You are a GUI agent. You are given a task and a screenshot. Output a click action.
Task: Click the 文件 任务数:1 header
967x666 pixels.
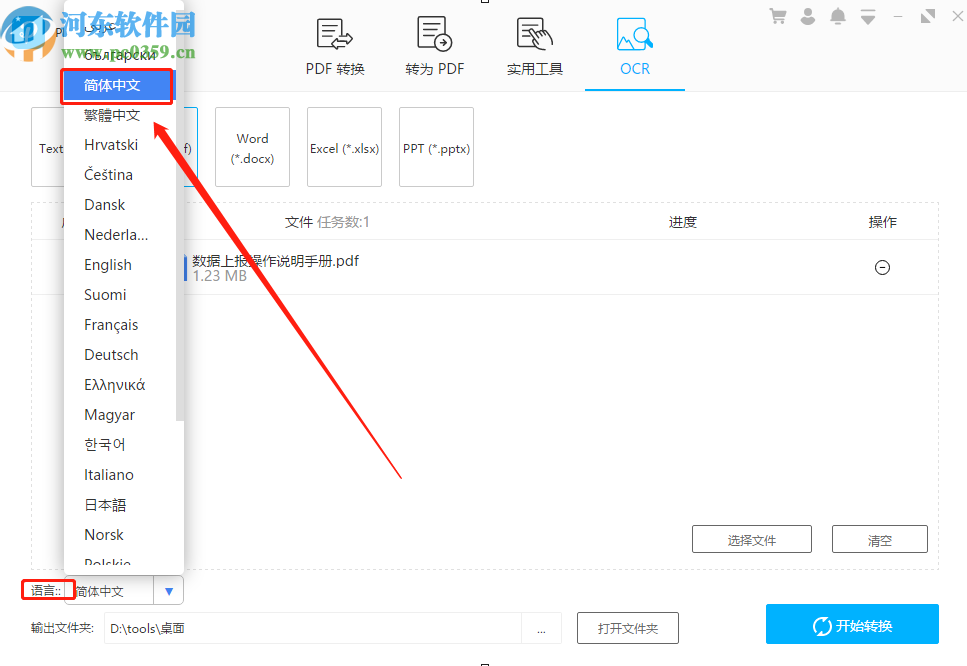(x=327, y=222)
